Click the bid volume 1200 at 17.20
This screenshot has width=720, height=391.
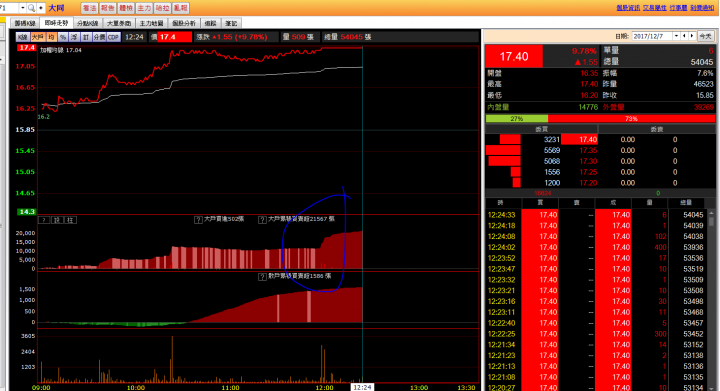coord(552,183)
